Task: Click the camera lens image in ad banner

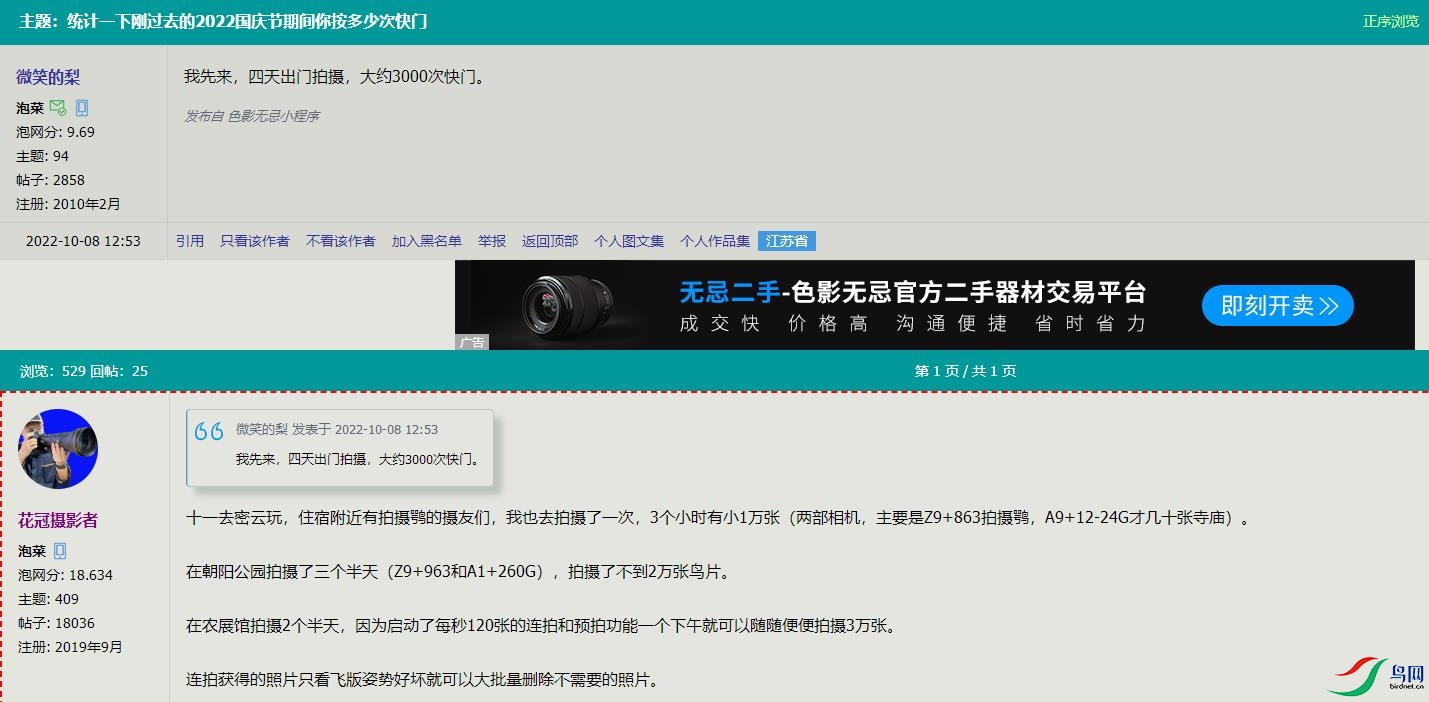Action: pos(558,304)
